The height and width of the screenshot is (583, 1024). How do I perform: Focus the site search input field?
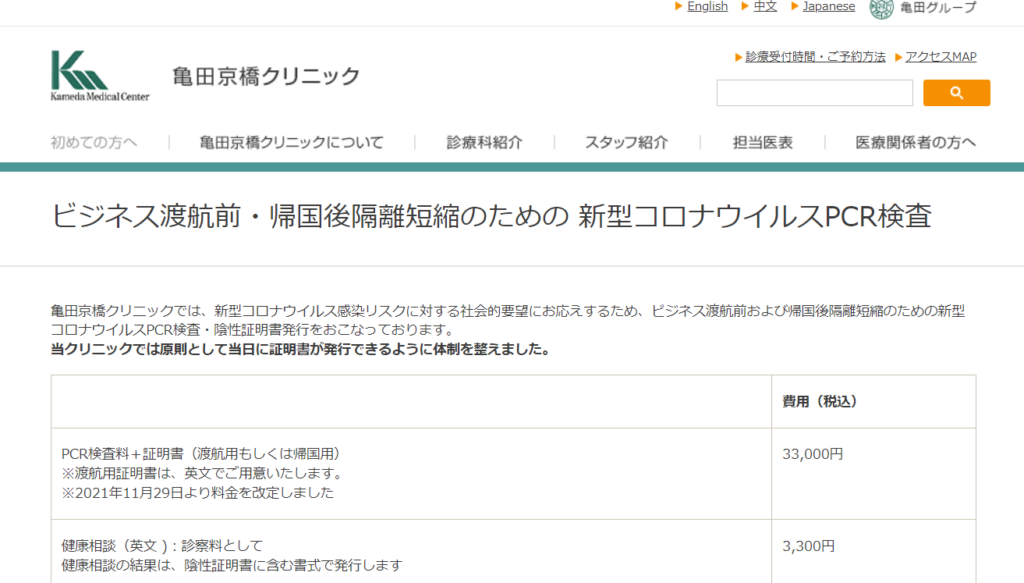pyautogui.click(x=814, y=93)
